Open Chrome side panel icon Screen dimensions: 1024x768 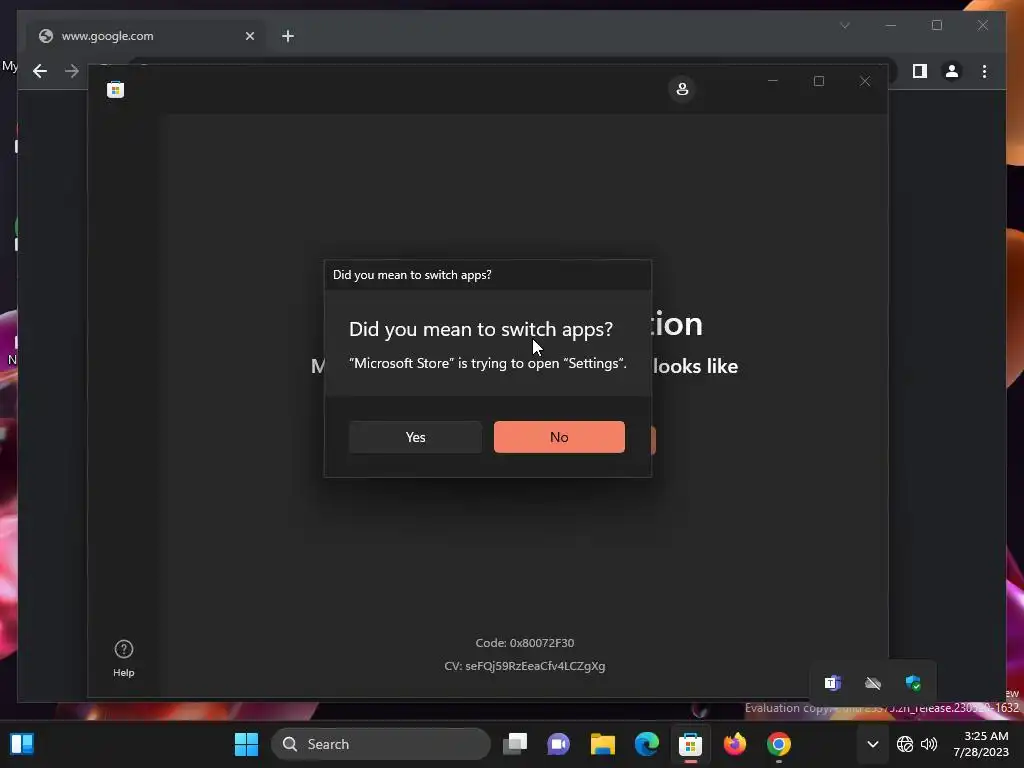pos(920,71)
